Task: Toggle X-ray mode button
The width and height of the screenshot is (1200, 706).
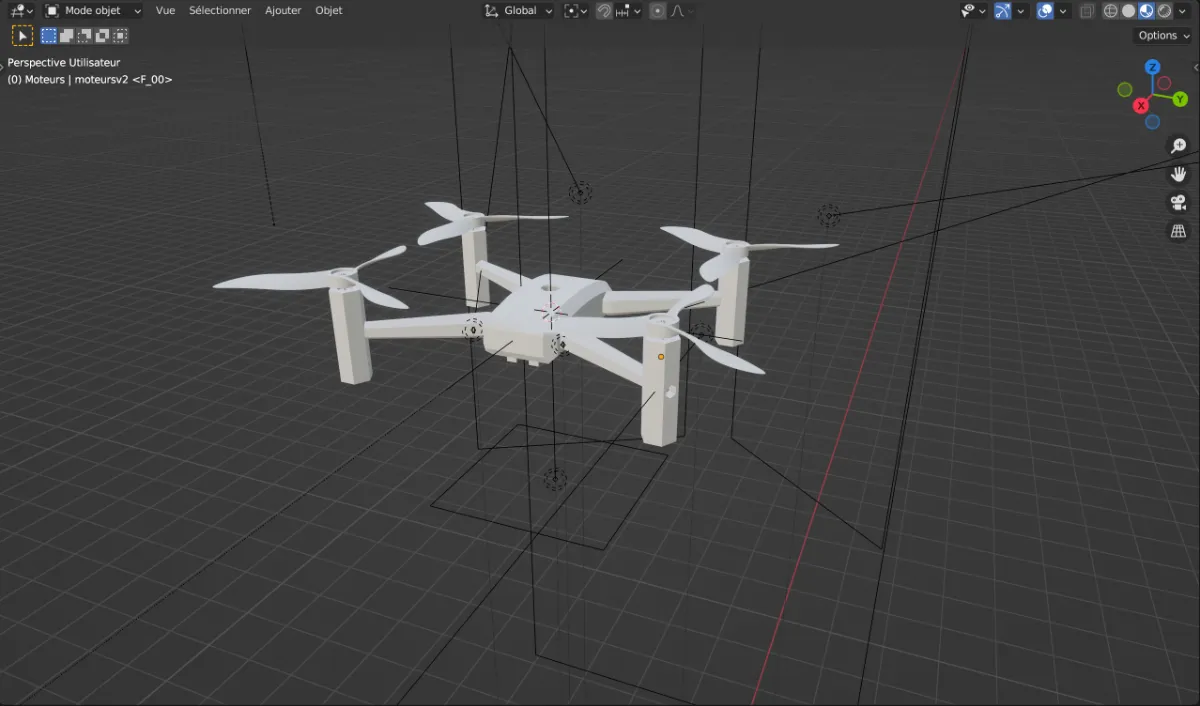Action: pyautogui.click(x=1087, y=10)
